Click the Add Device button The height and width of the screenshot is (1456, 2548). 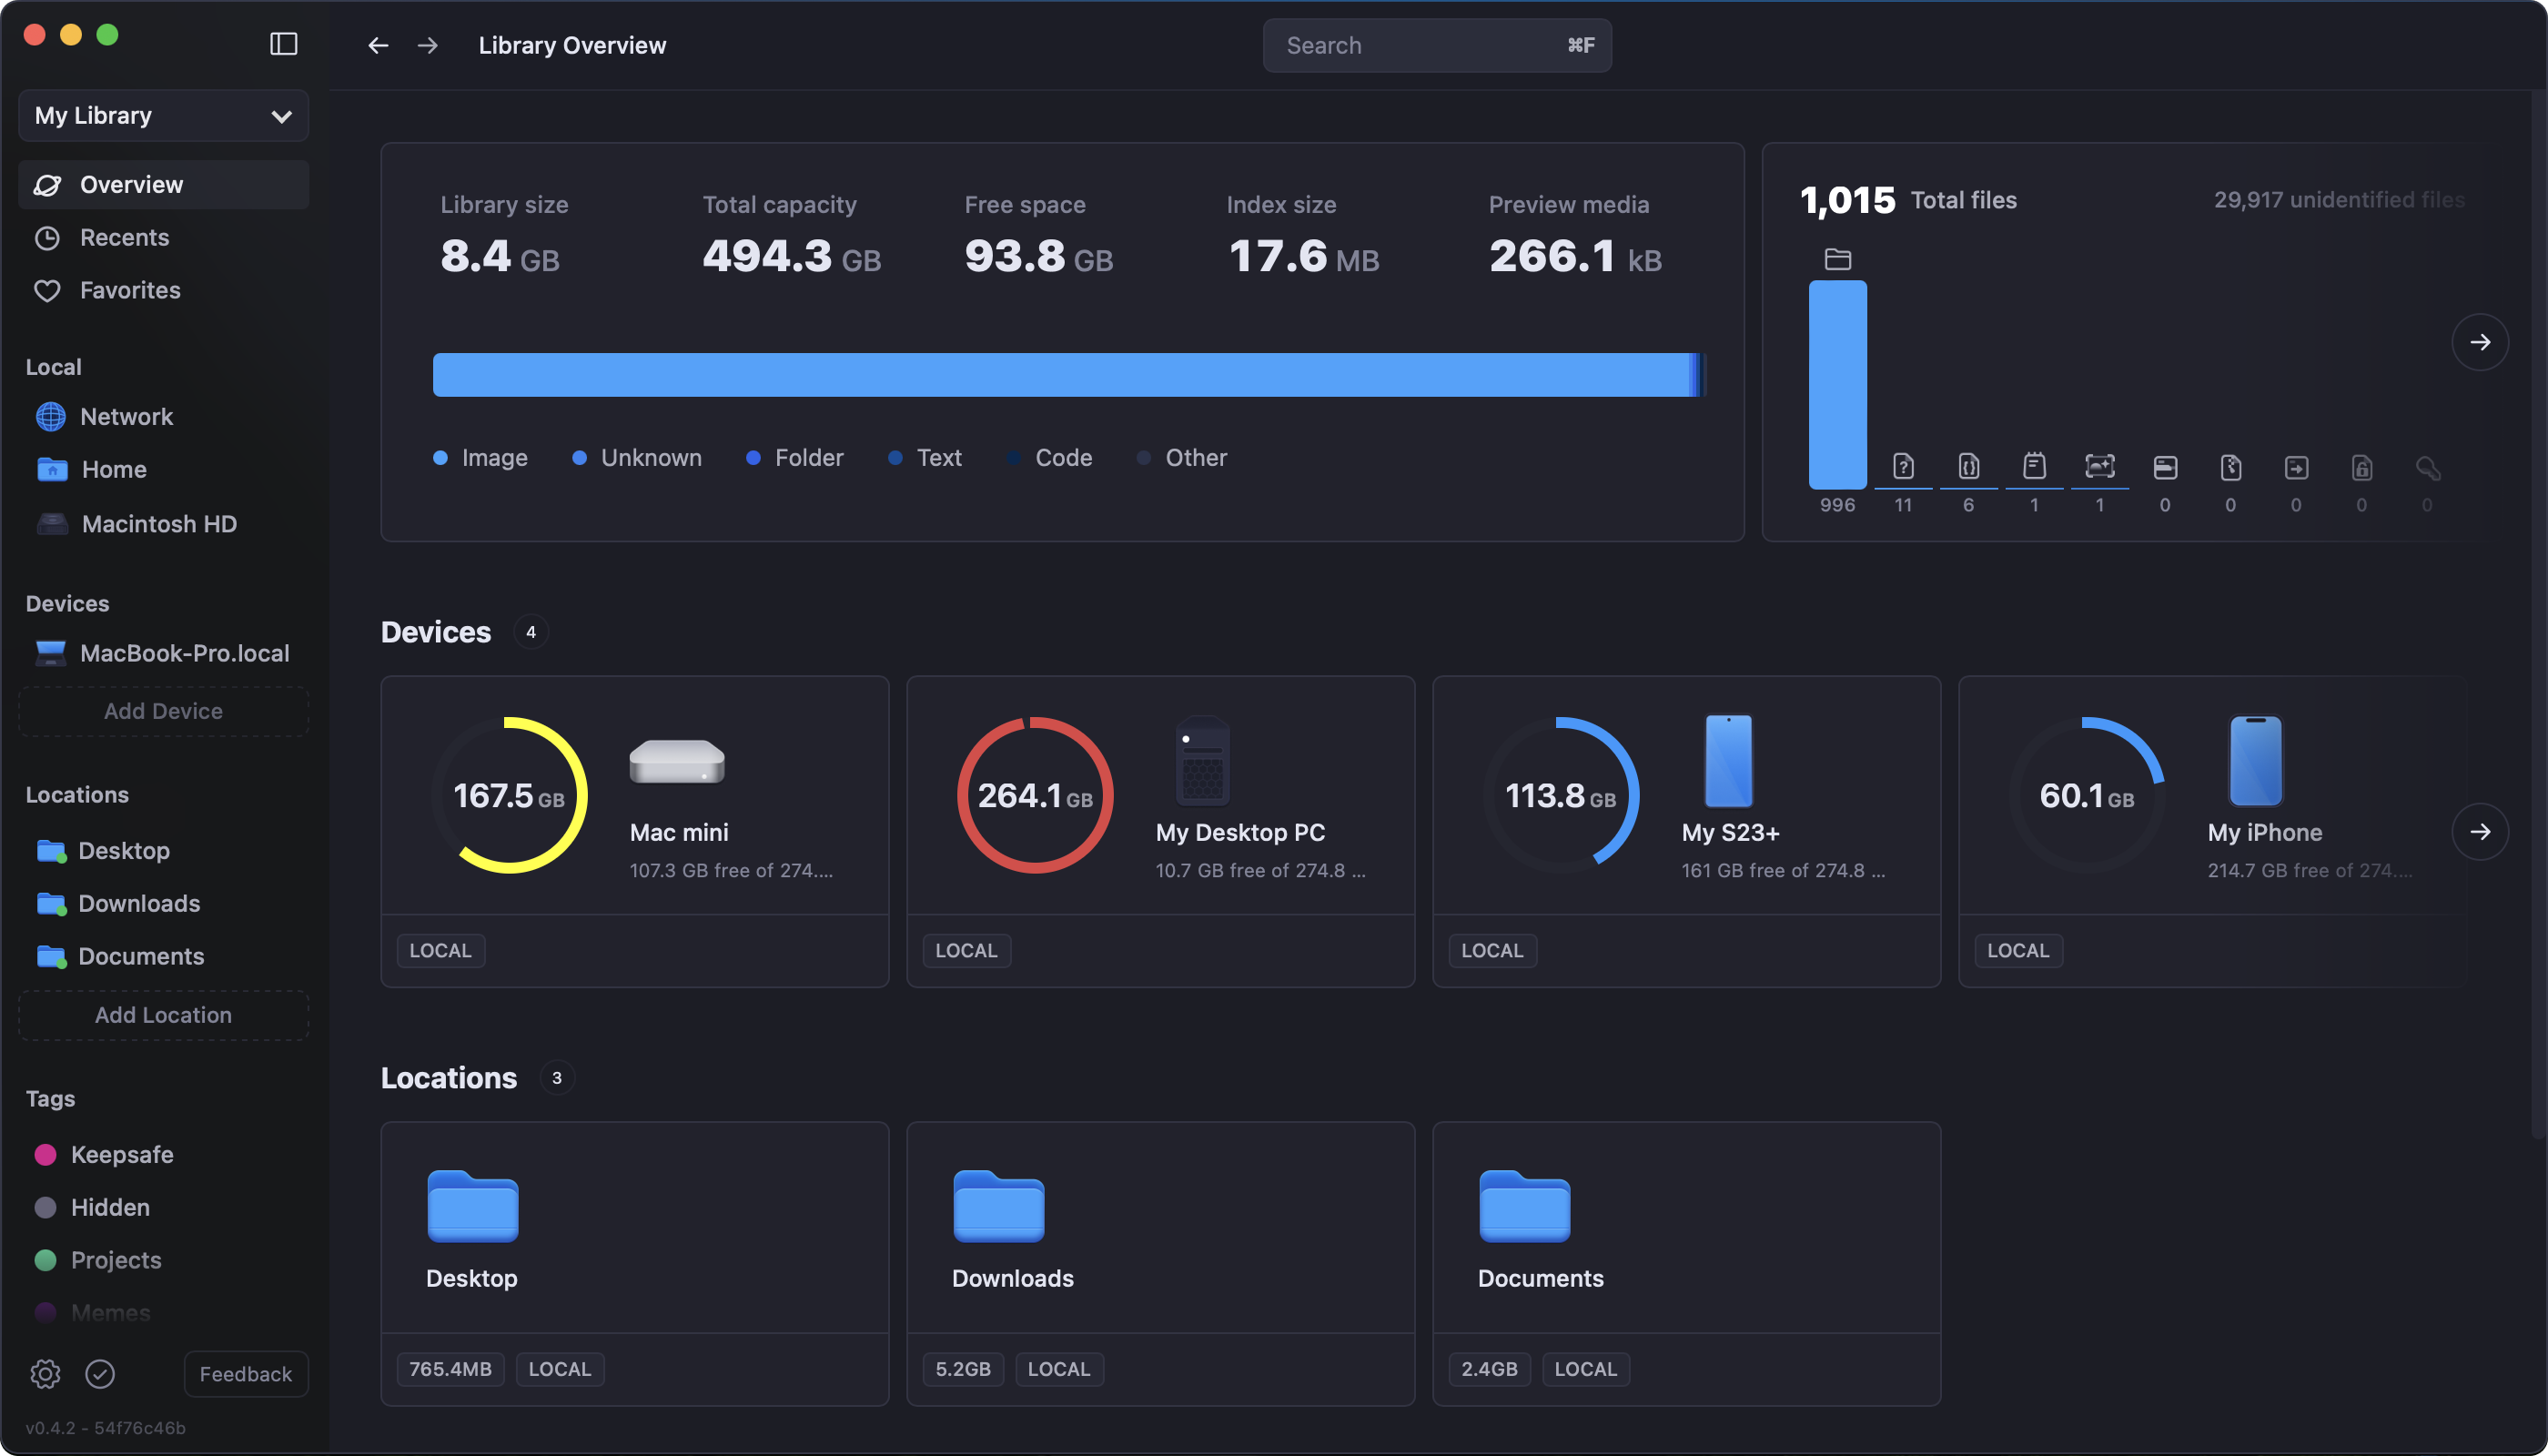coord(163,711)
